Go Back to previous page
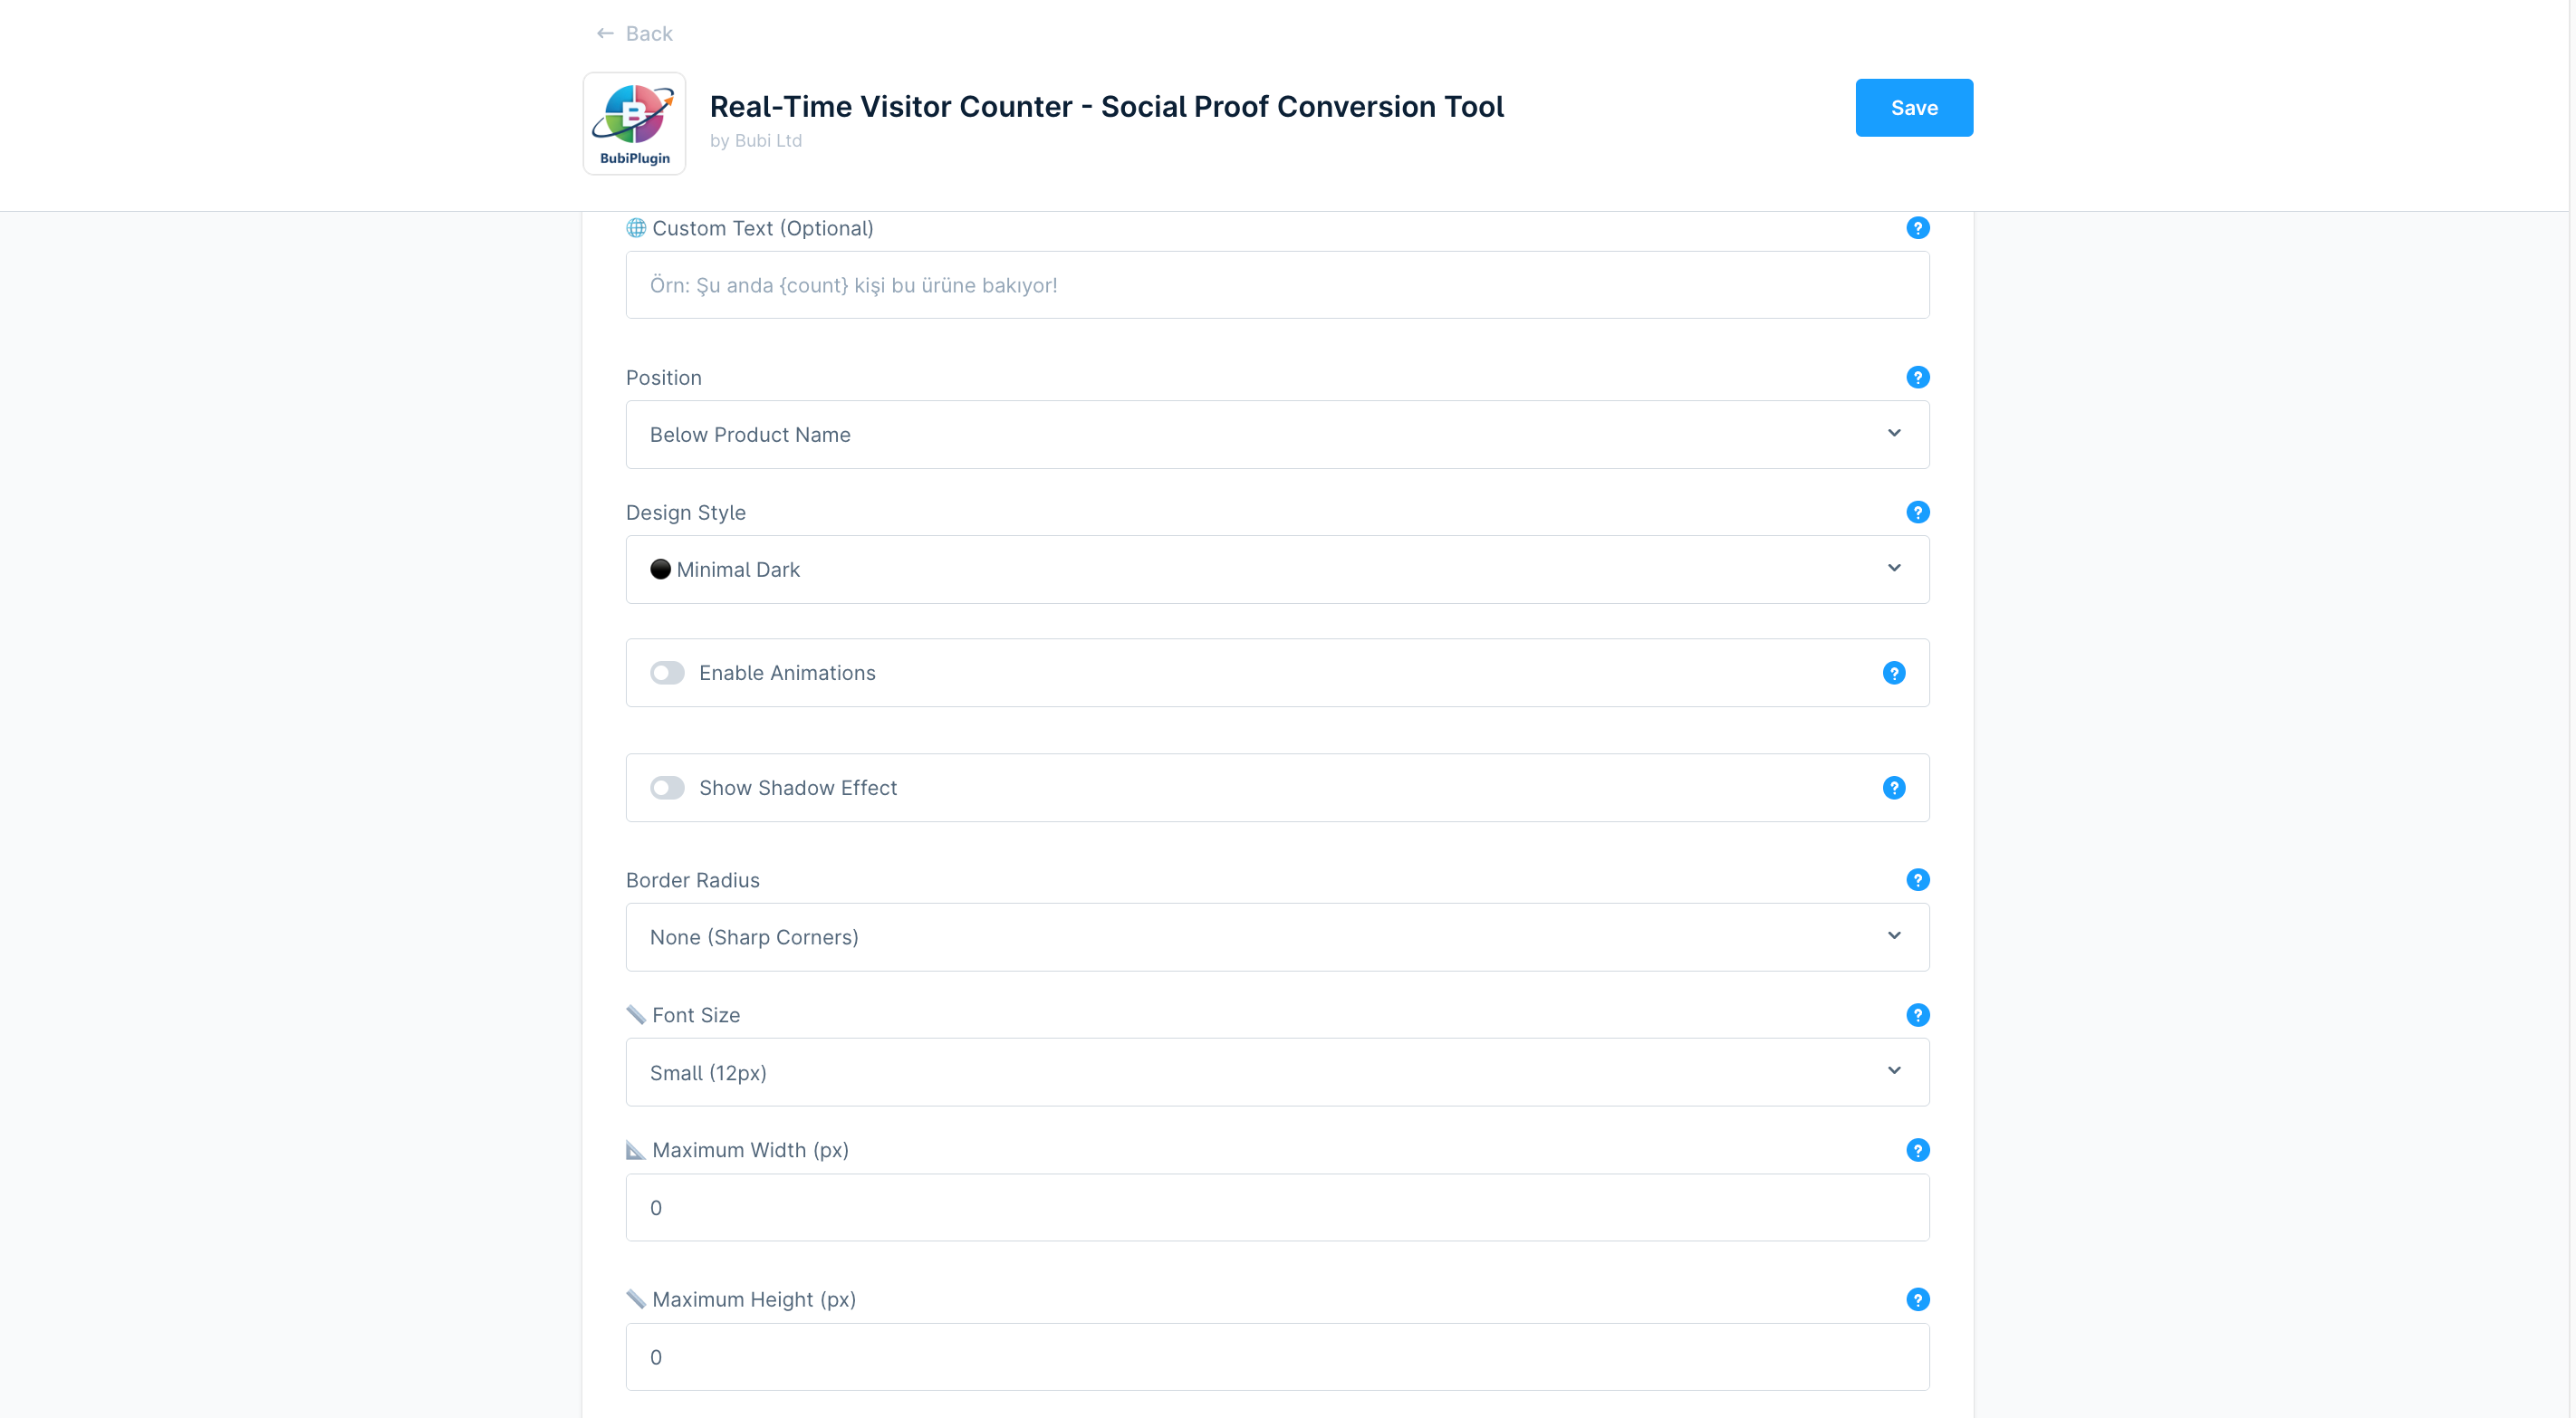 tap(635, 34)
